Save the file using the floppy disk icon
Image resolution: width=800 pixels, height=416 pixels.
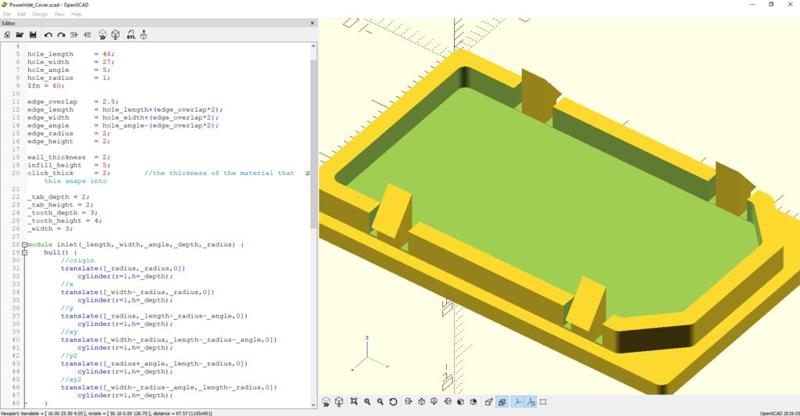click(x=33, y=35)
